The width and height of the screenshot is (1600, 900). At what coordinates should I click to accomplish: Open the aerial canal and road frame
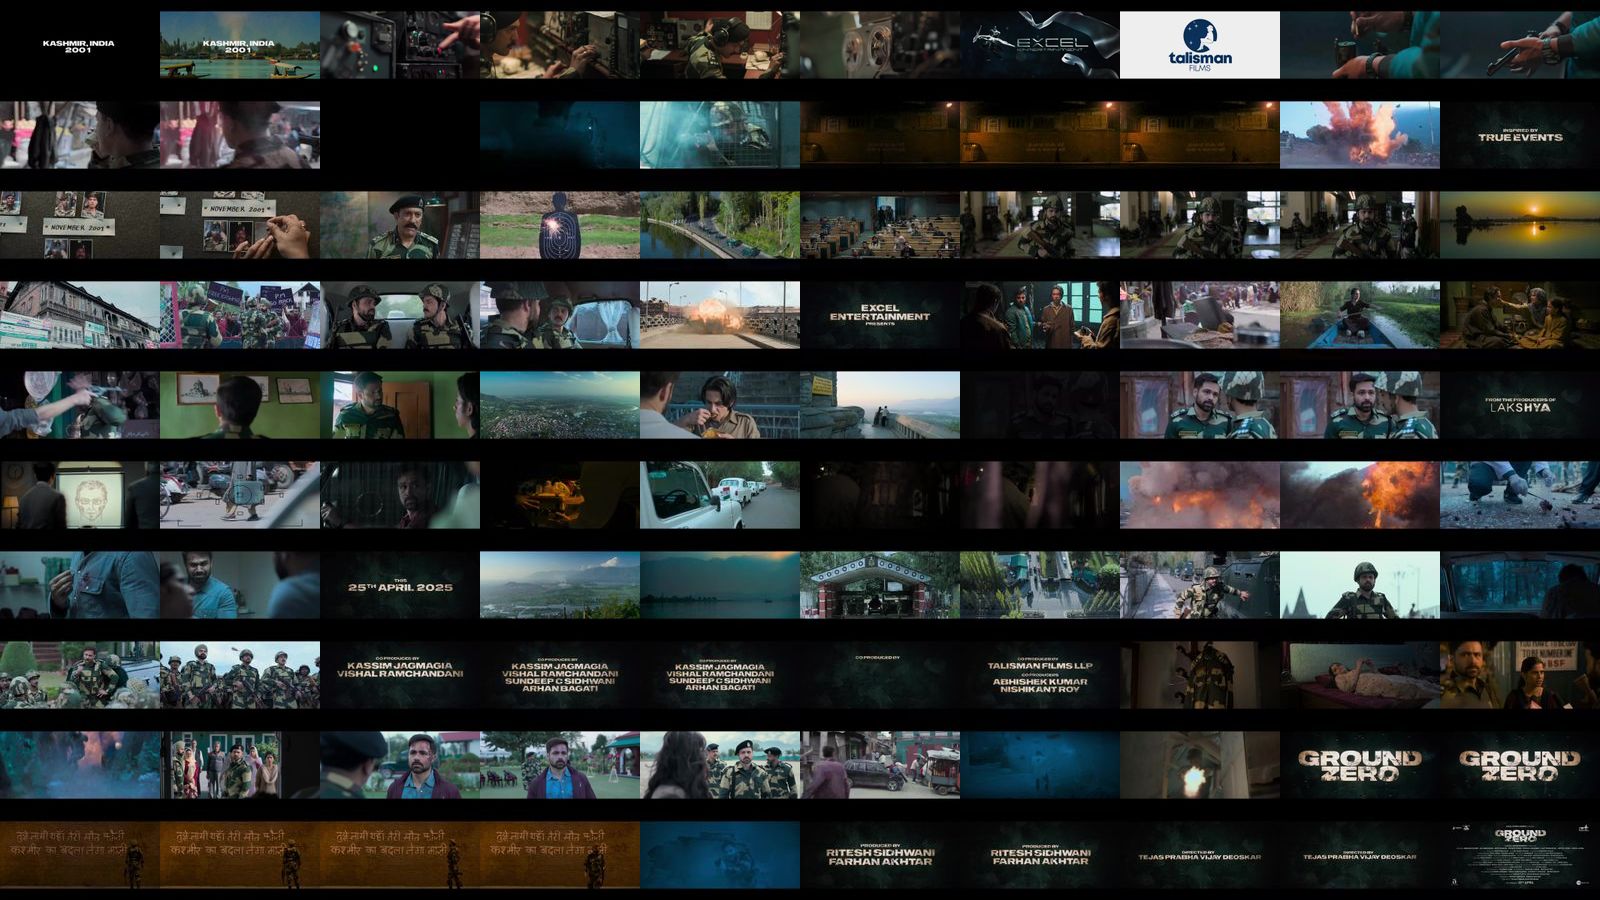720,225
